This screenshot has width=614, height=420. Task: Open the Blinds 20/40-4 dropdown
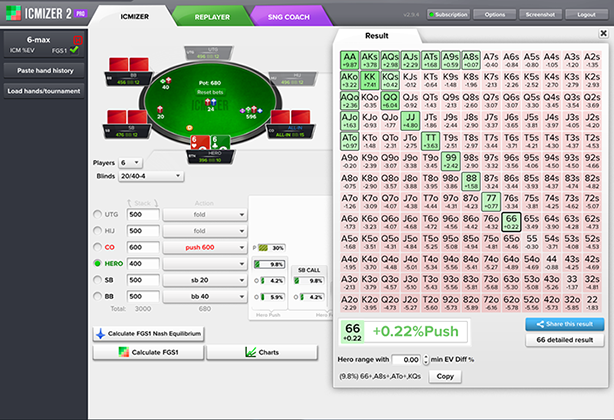(x=151, y=176)
